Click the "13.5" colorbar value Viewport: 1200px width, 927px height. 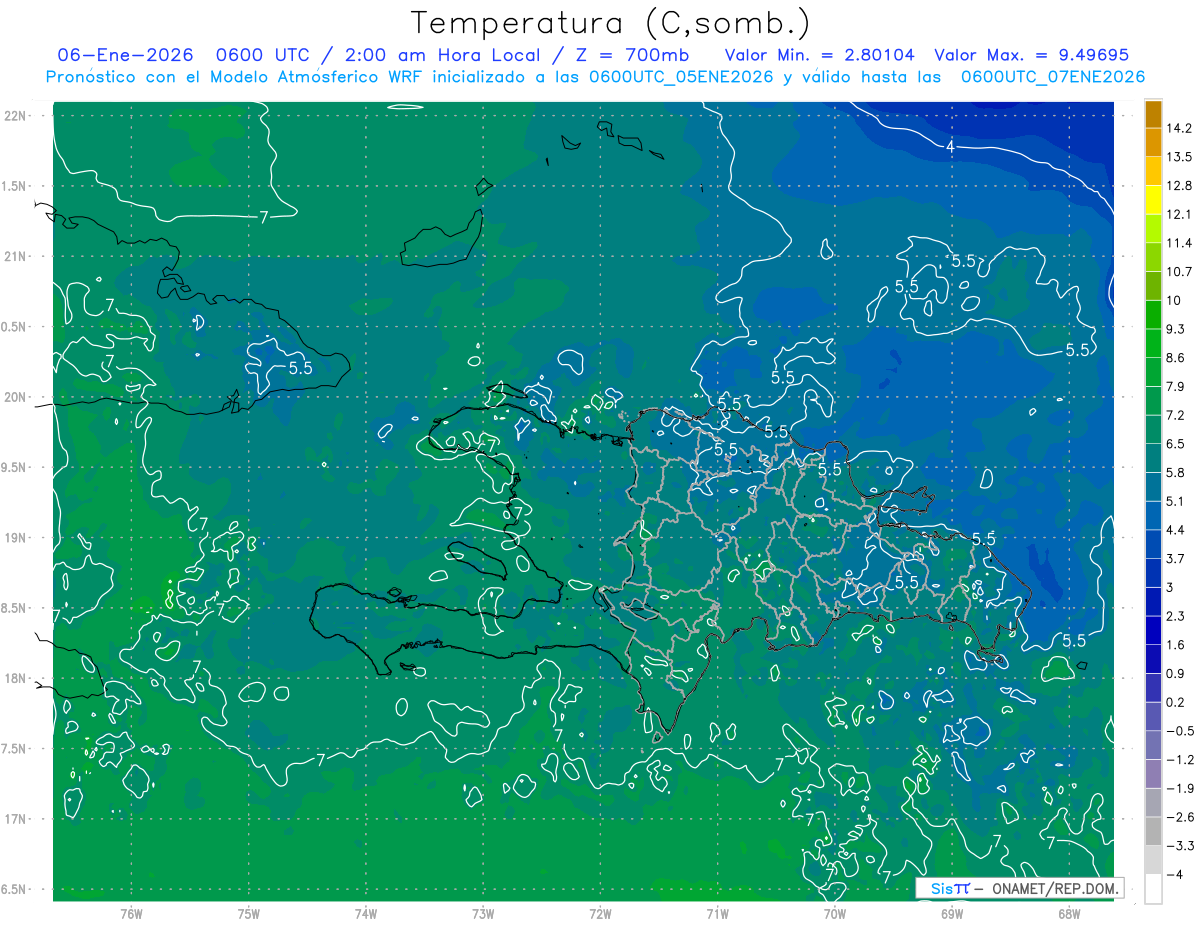(x=1179, y=157)
